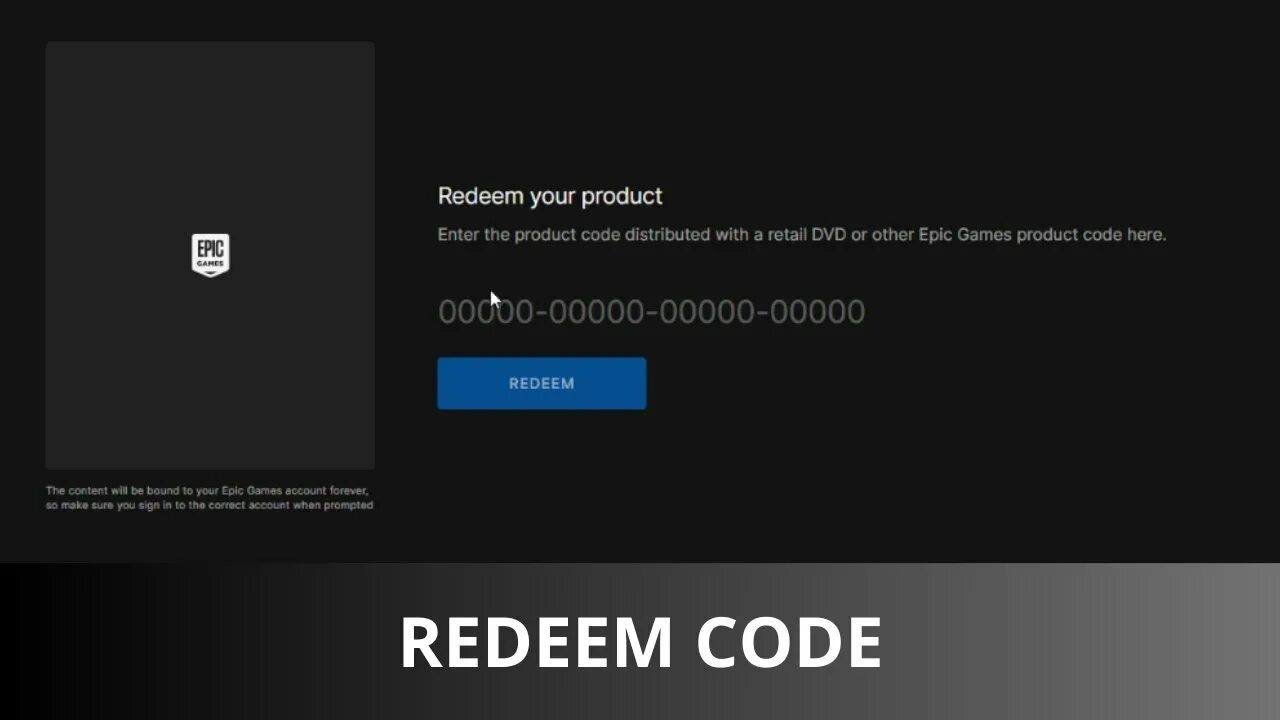Image resolution: width=1280 pixels, height=720 pixels.
Task: Click the "Redeem your product" heading
Action: tap(550, 196)
